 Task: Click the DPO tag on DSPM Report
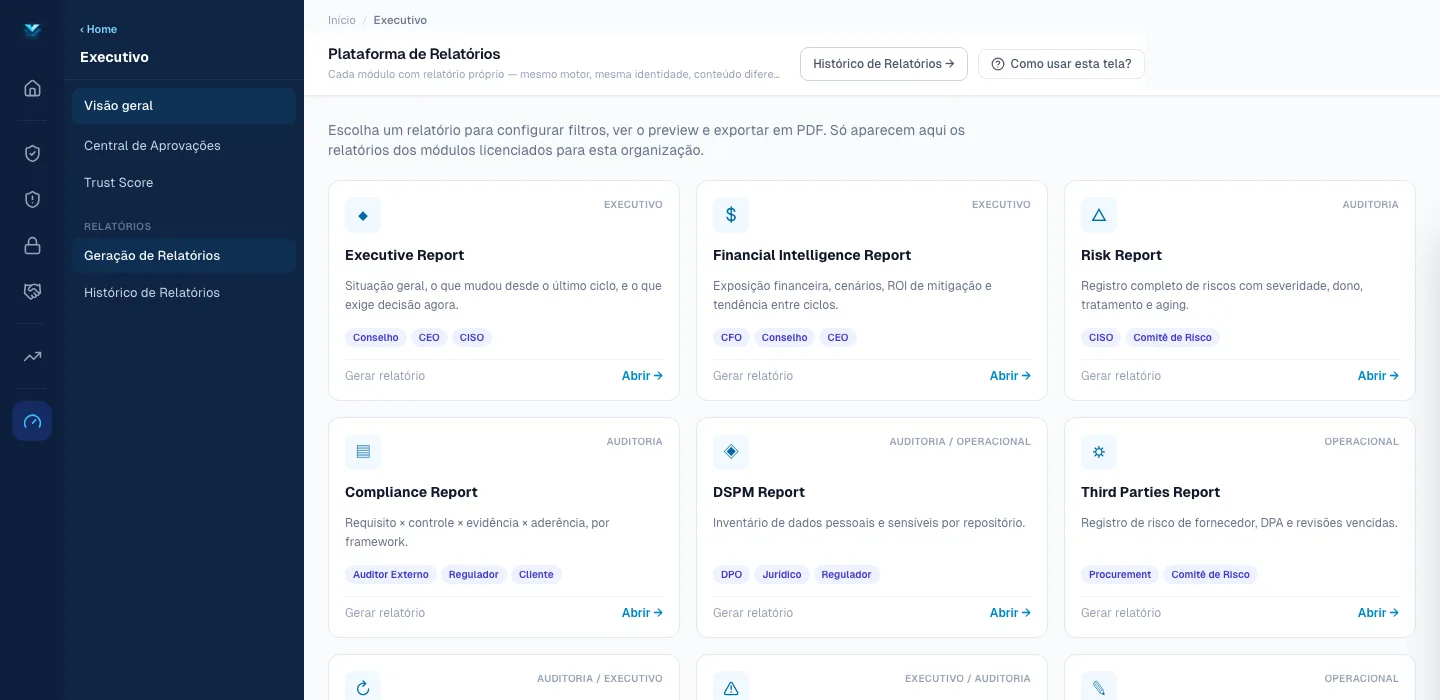pos(731,575)
